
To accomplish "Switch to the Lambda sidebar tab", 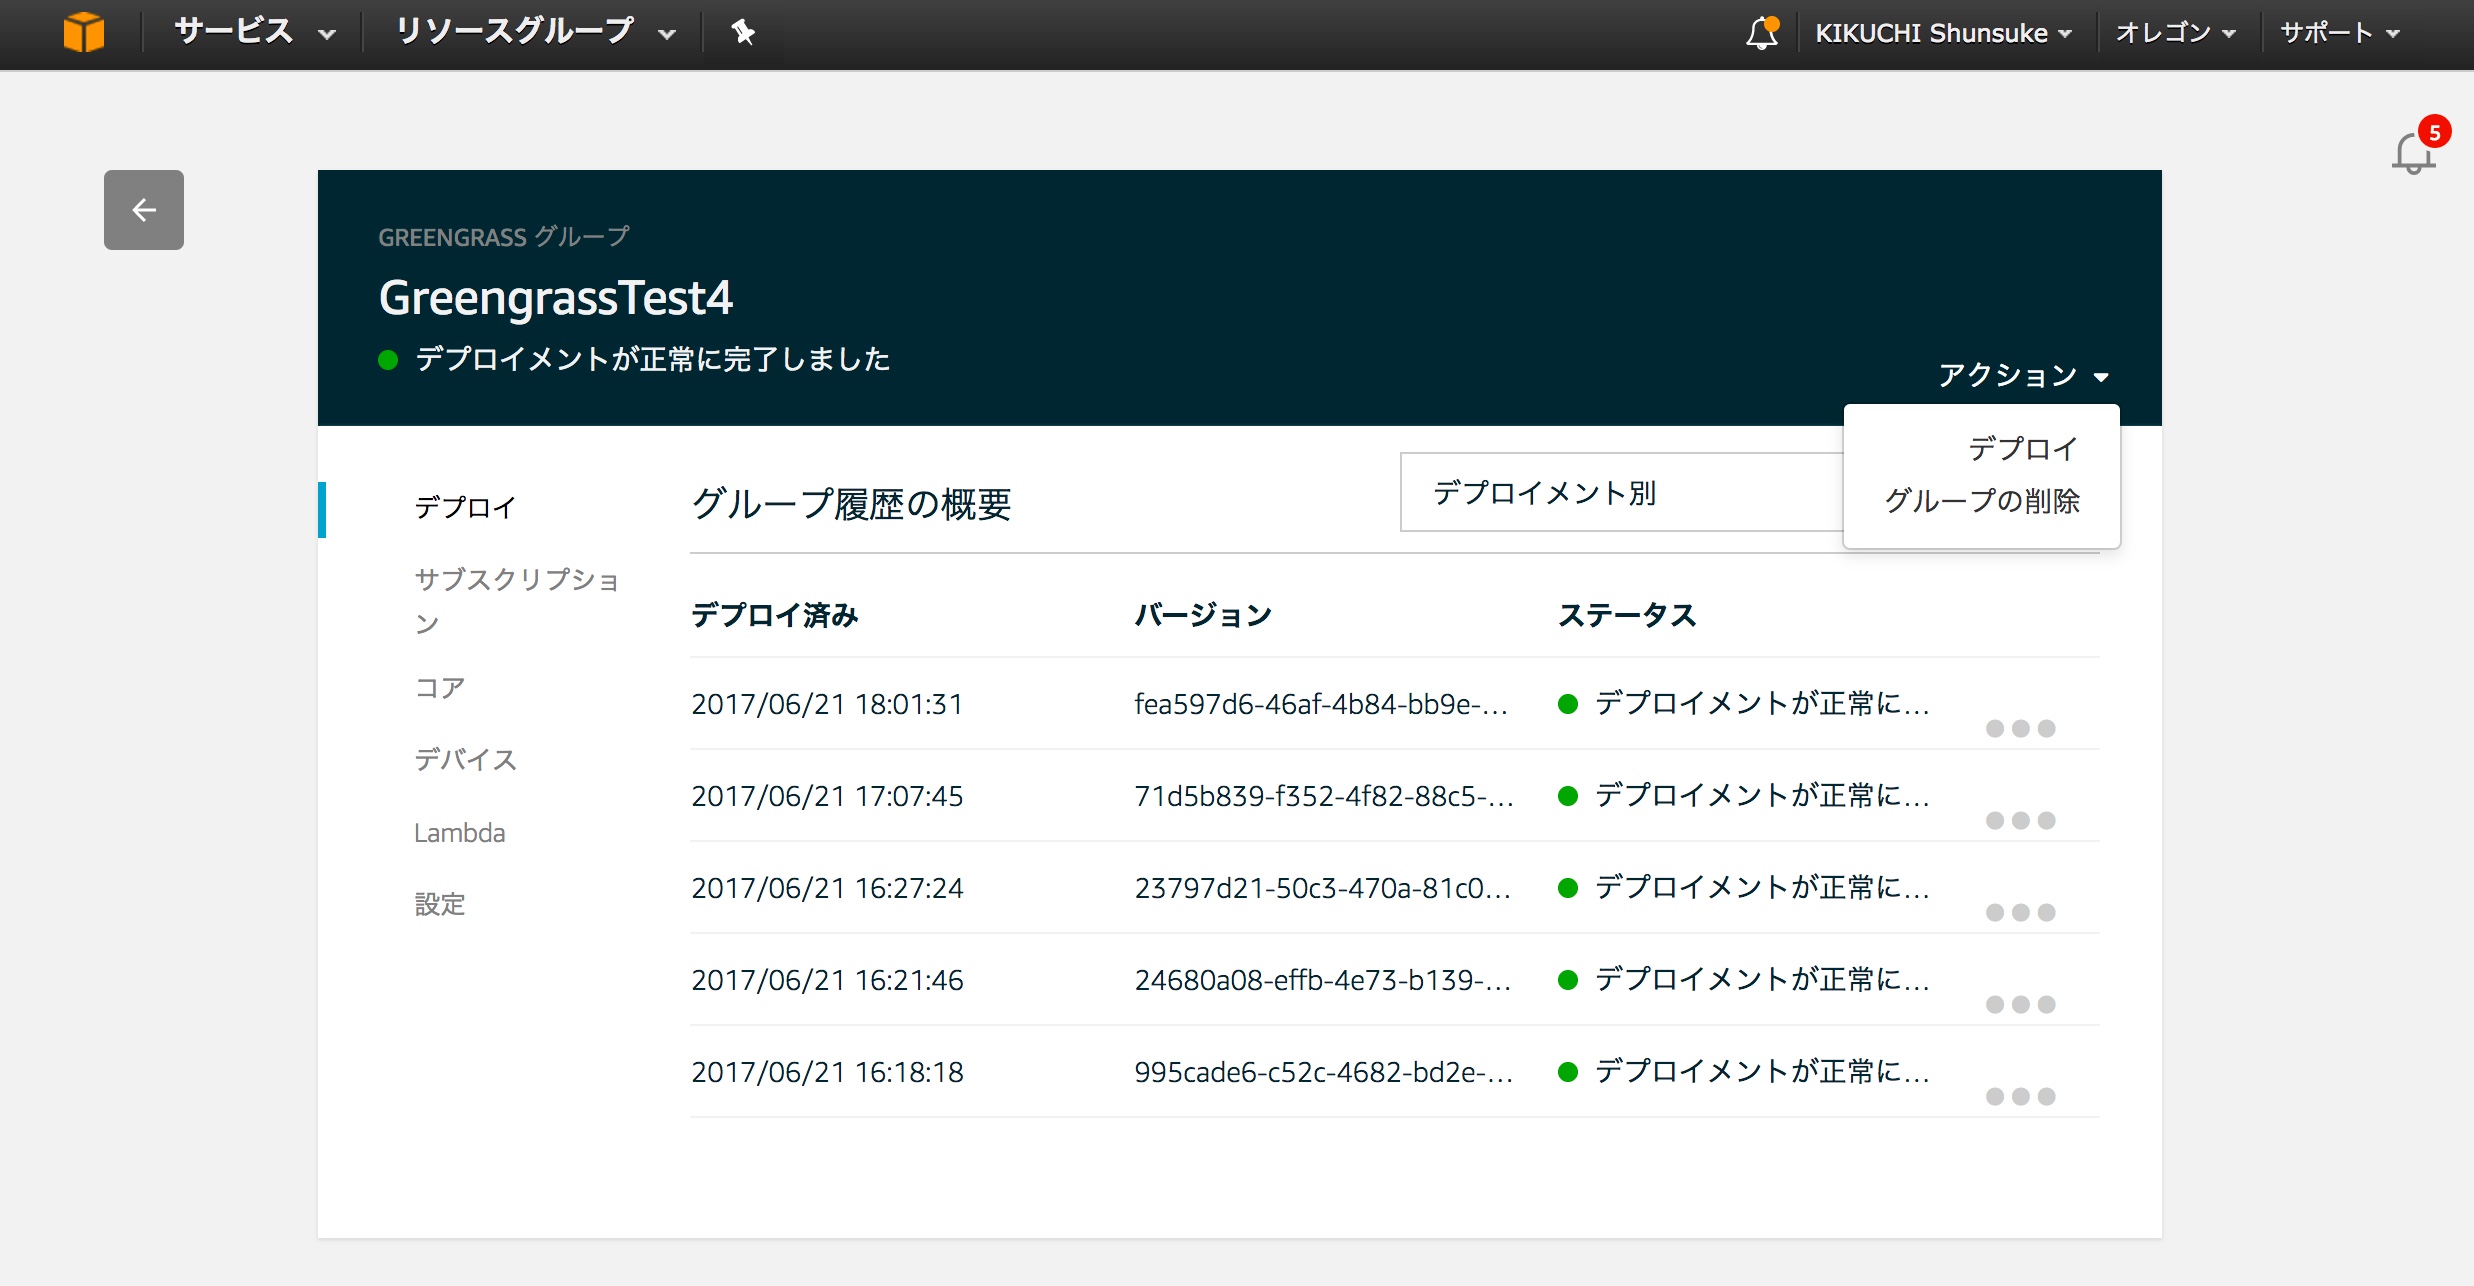I will tap(460, 833).
